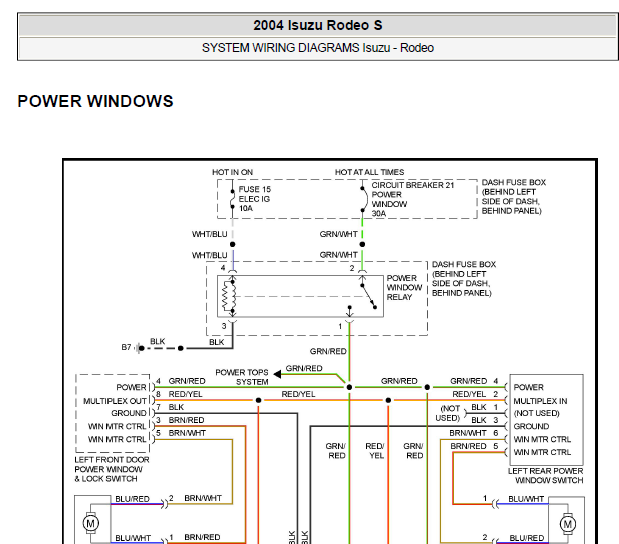Click 'BRN/RED' at pin 3 of left front switch
Screen dimensions: 619x544
click(186, 420)
